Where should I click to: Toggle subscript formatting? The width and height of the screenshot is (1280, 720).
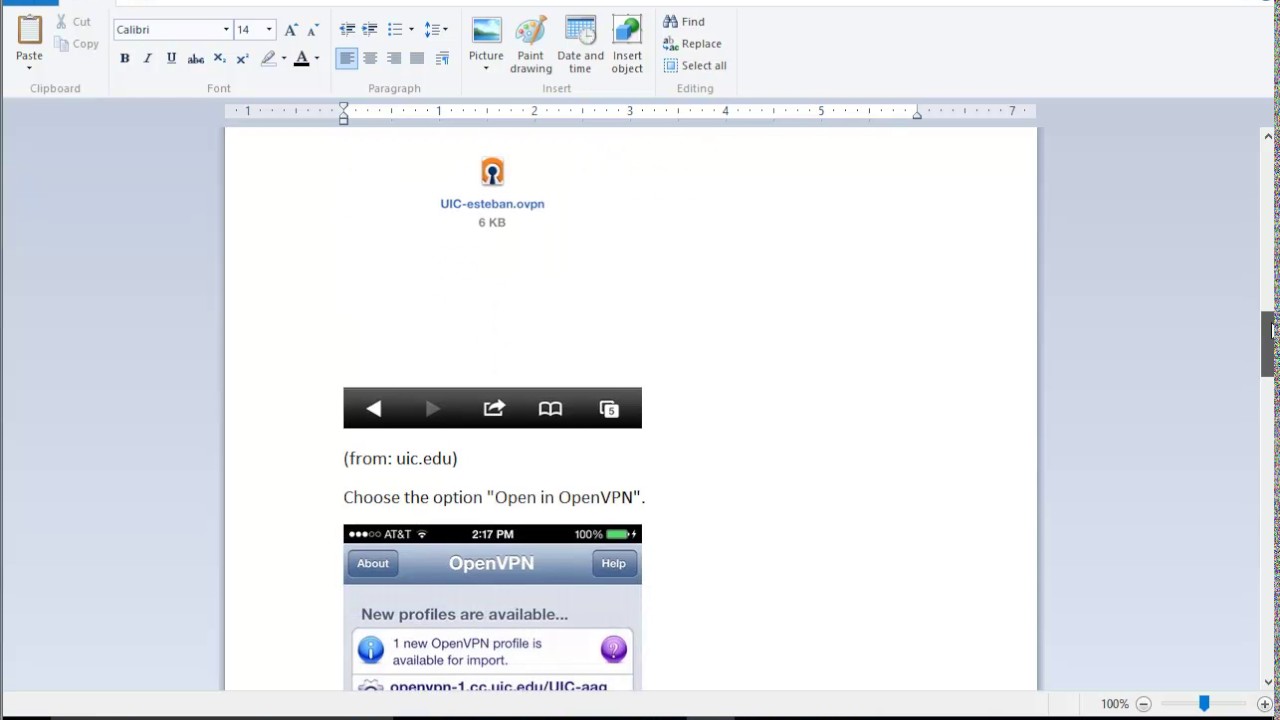pyautogui.click(x=220, y=59)
